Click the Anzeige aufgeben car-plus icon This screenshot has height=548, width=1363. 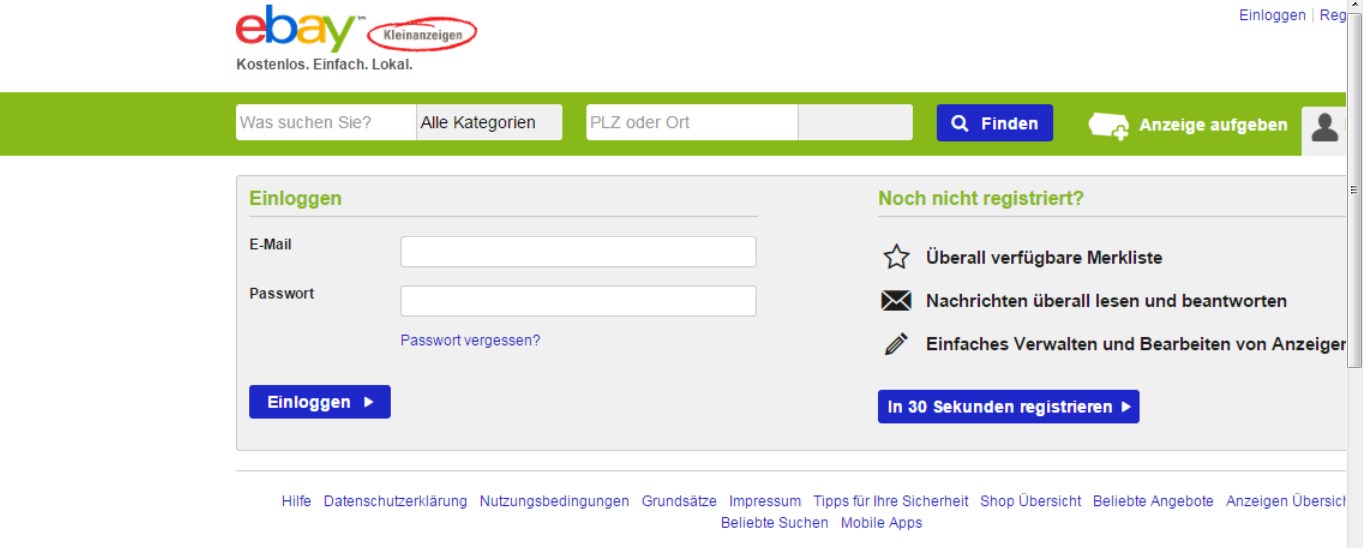click(x=1108, y=126)
